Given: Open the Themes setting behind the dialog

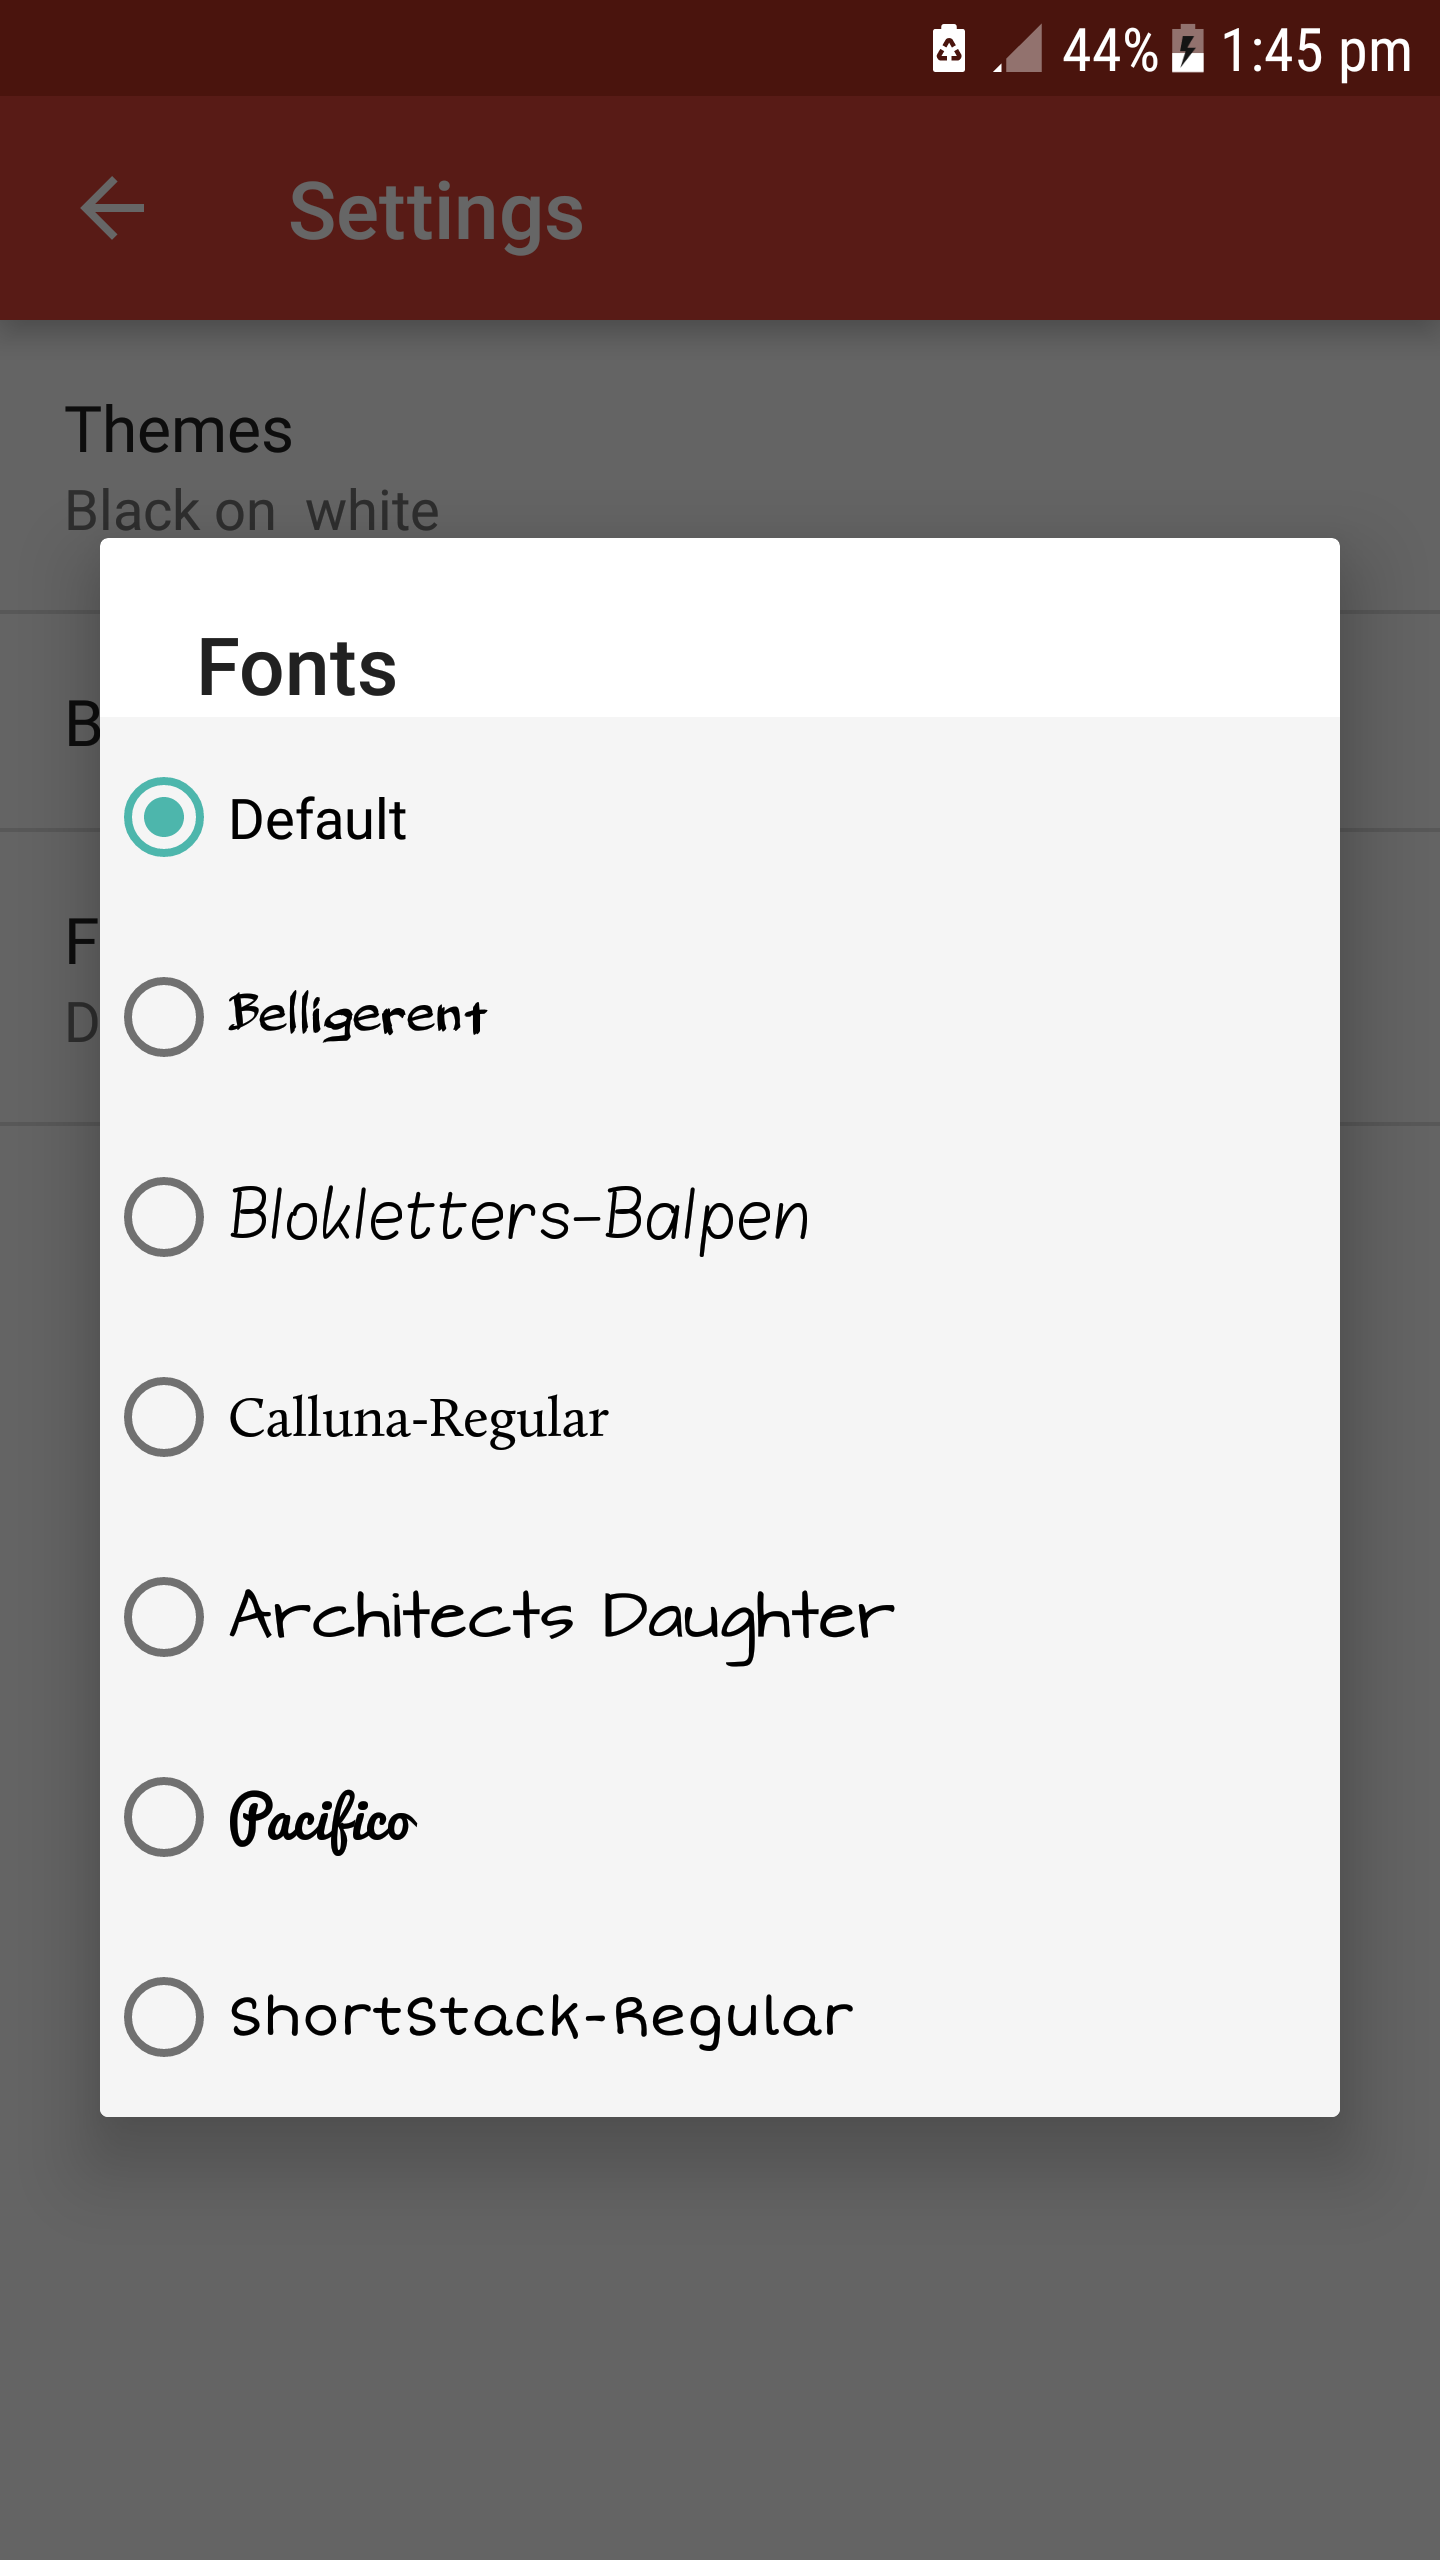Looking at the screenshot, I should pos(179,430).
